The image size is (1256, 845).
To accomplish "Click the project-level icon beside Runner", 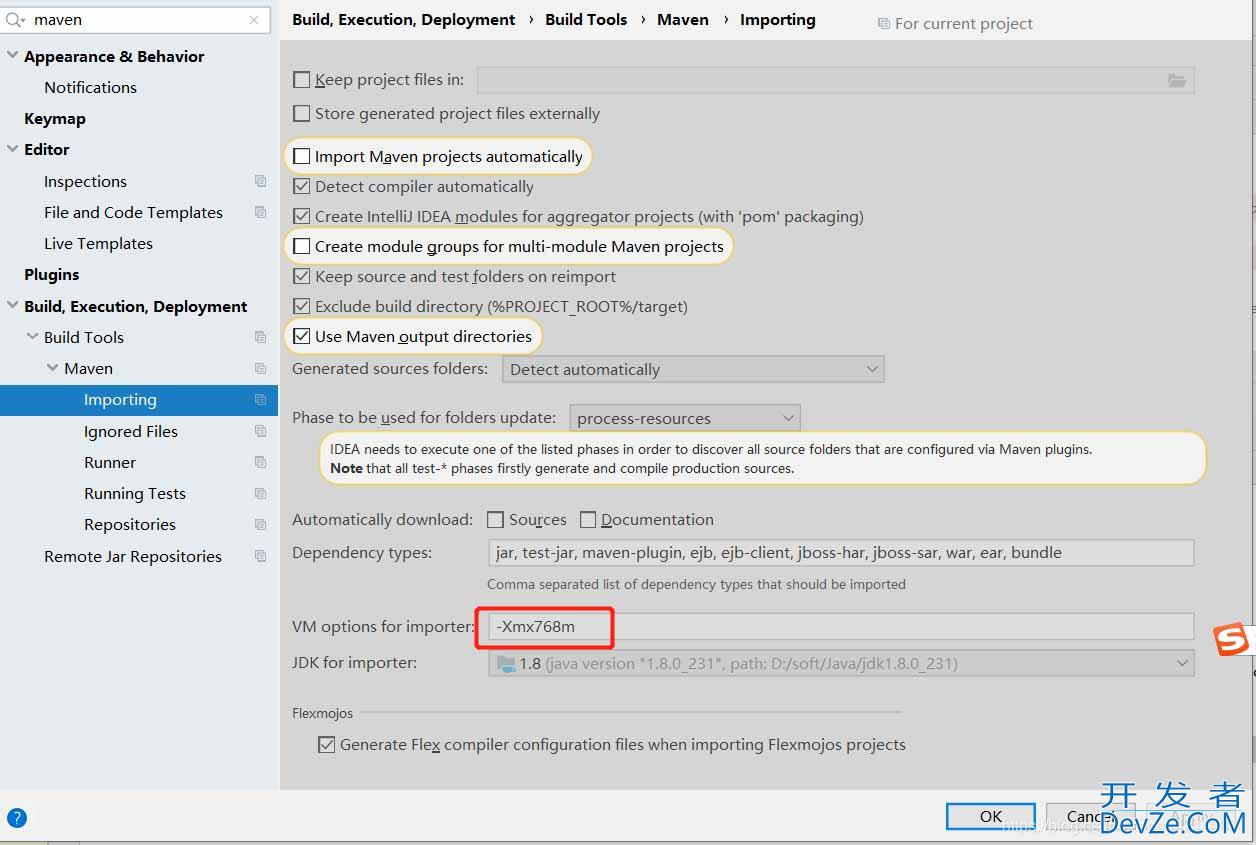I will coord(260,462).
